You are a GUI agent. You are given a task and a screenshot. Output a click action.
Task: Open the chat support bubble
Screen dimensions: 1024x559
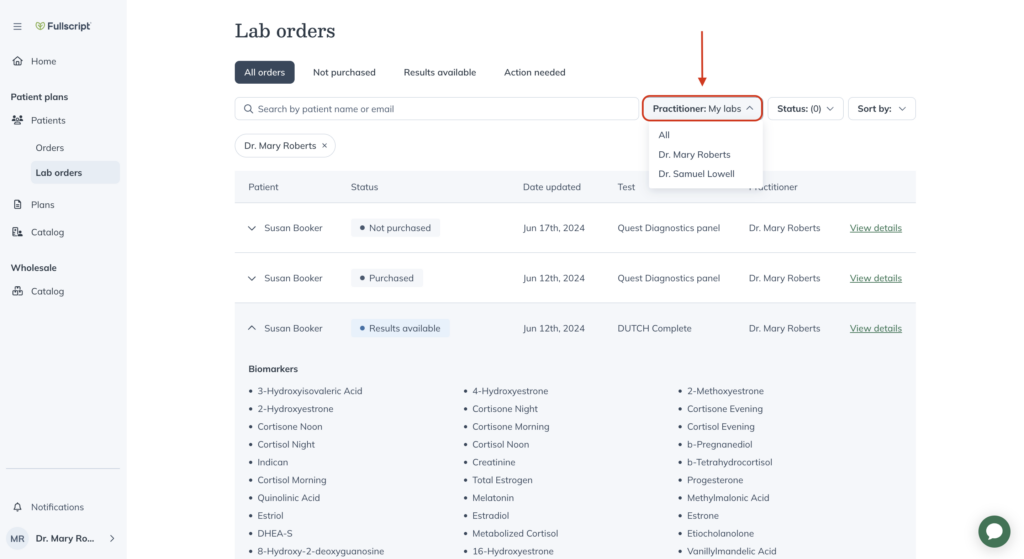(994, 531)
